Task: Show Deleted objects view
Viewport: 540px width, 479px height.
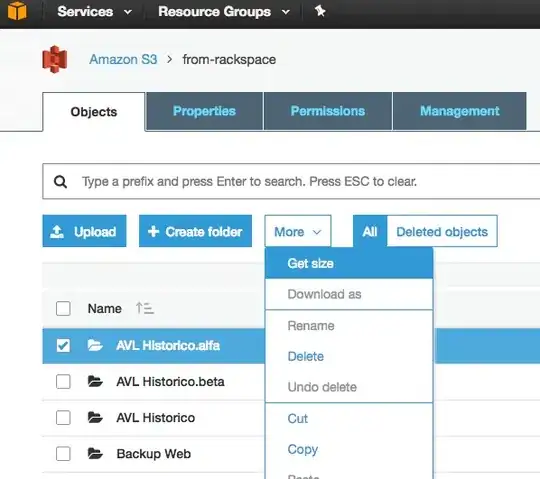Action: coord(442,231)
